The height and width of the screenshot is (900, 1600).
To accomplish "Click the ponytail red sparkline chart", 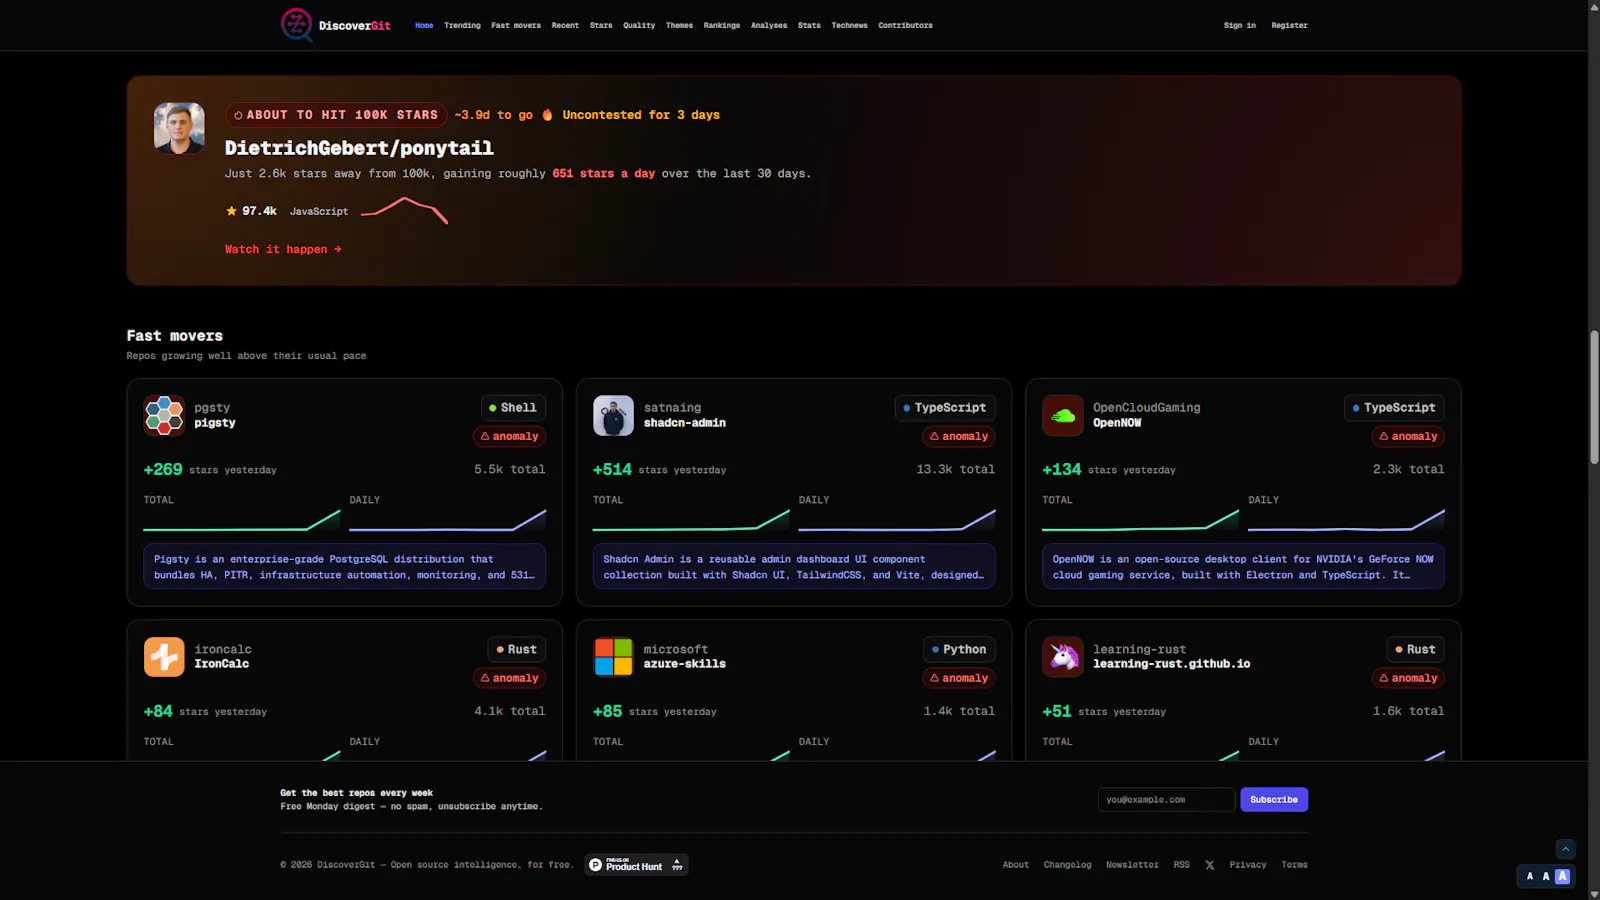I will click(404, 210).
